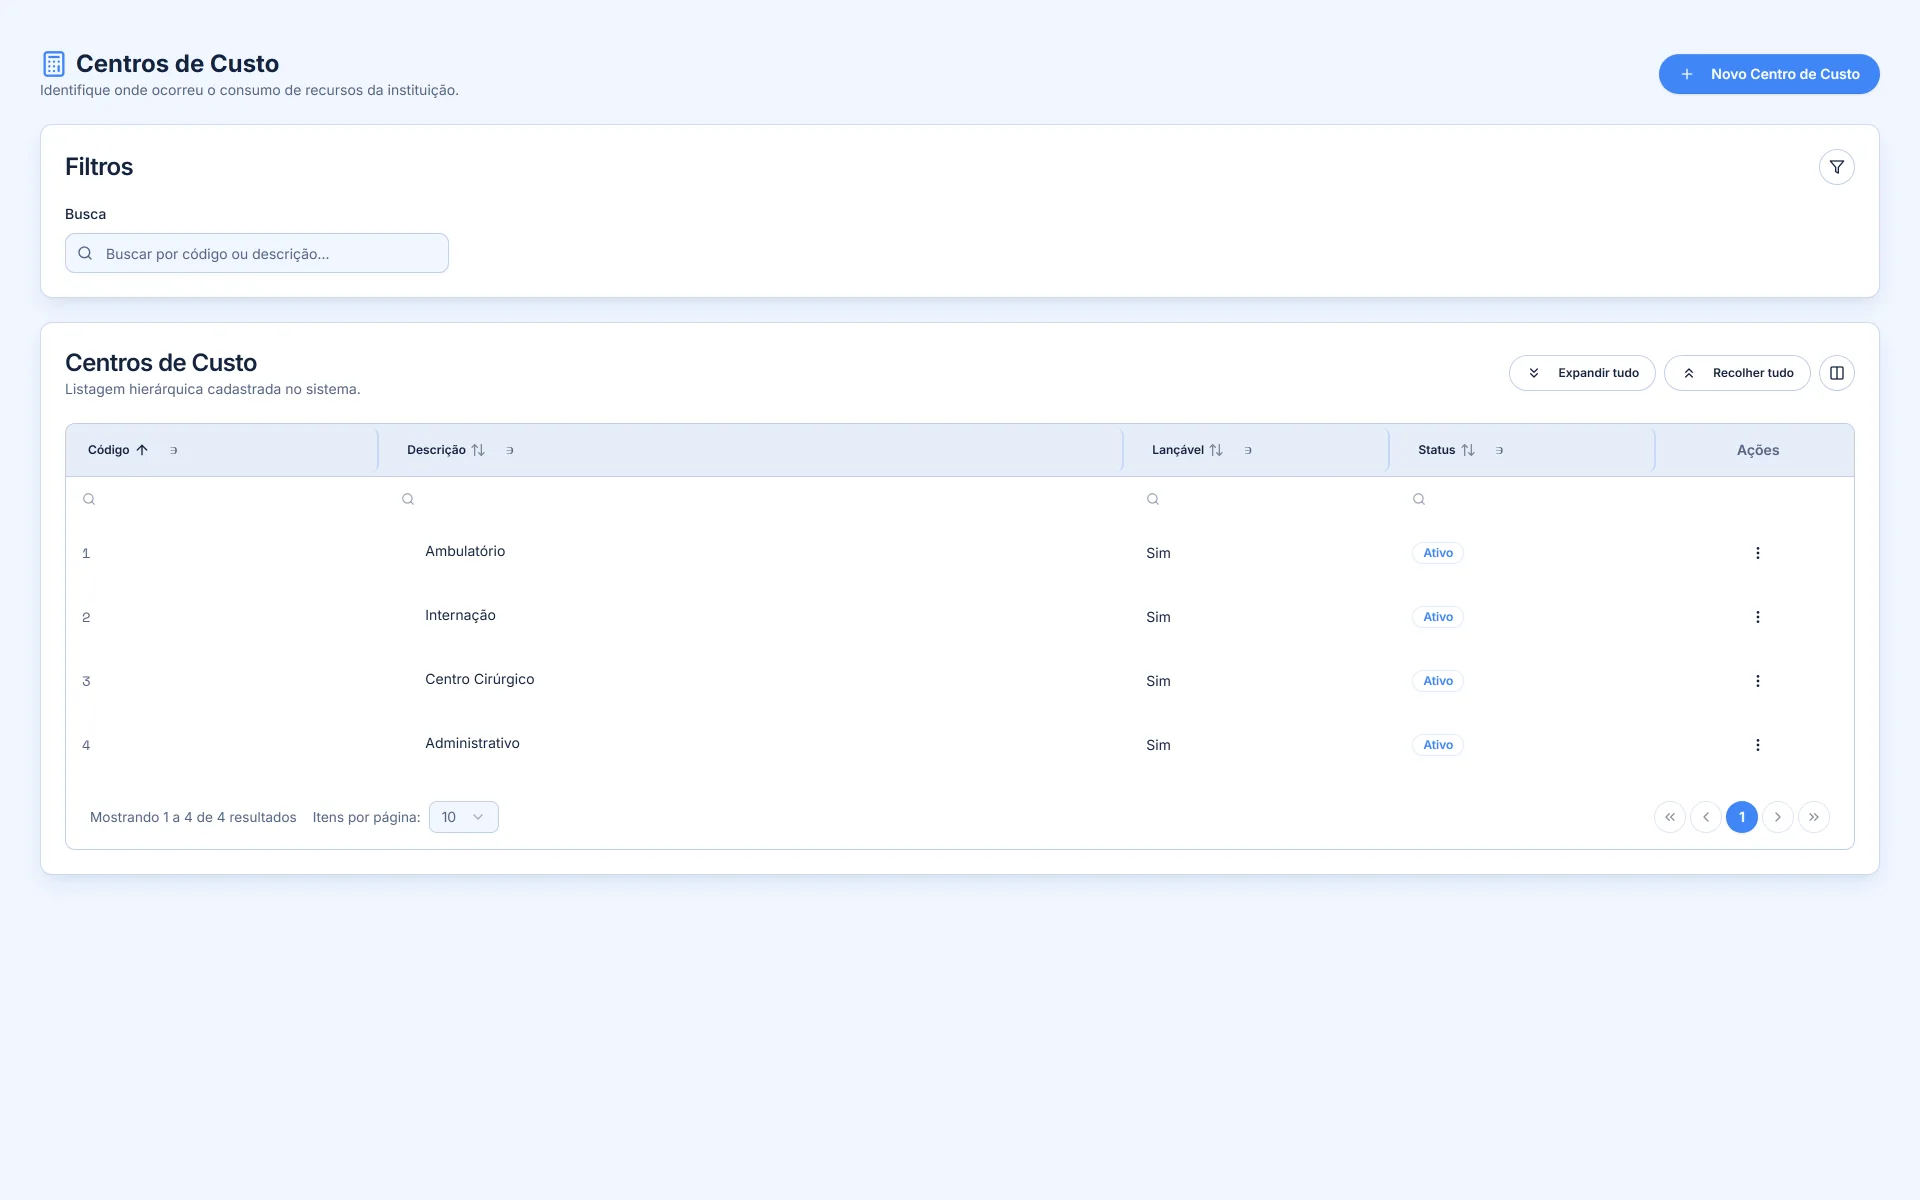This screenshot has width=1920, height=1200.
Task: Go to the next page arrow
Action: pos(1778,817)
